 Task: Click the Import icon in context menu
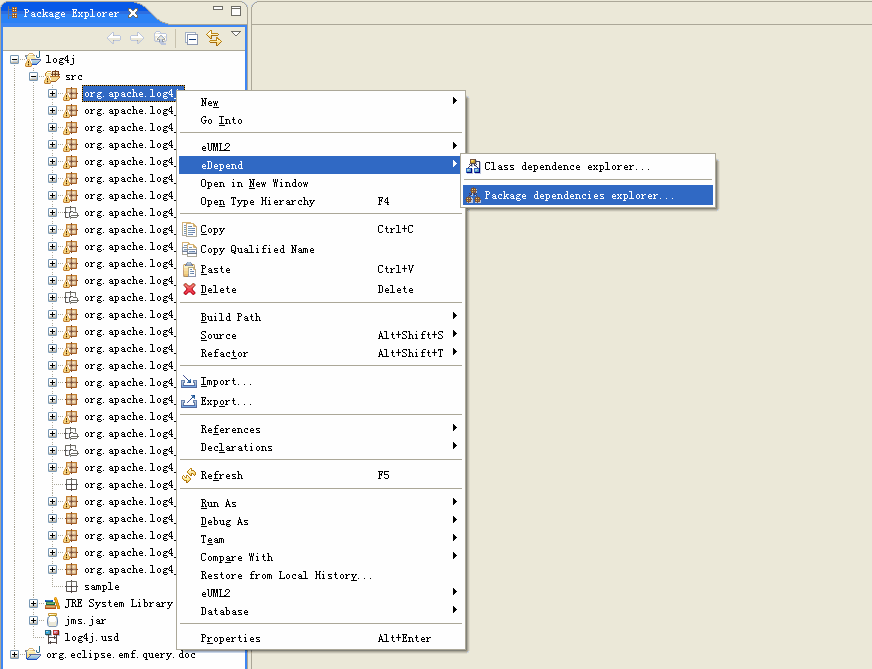pos(189,381)
